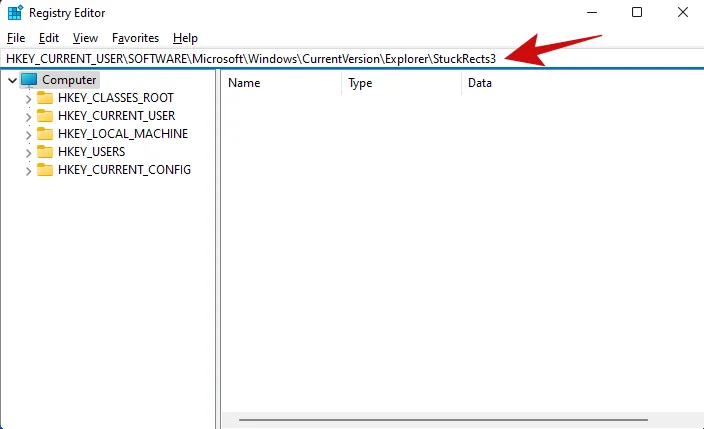Click the HKEY_LOCAL_MACHINE folder icon
Screen dimensions: 704x429
click(45, 134)
